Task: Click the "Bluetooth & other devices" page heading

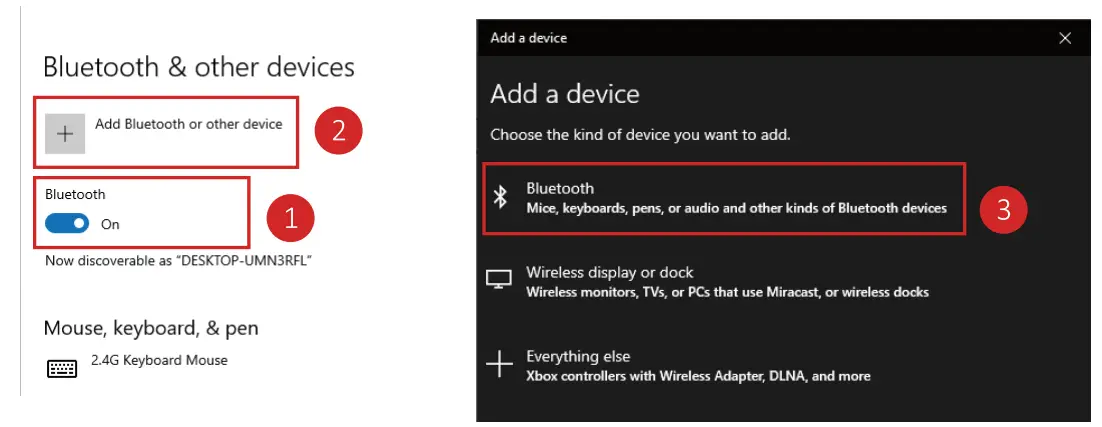Action: pos(199,67)
